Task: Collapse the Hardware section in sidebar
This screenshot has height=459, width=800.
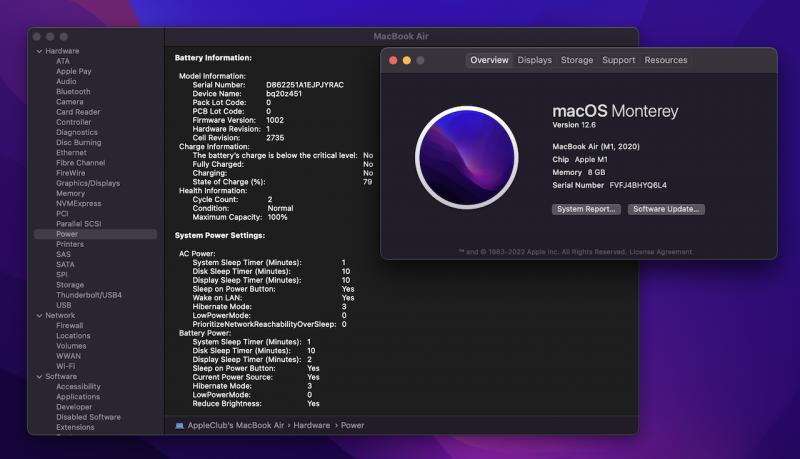Action: (x=39, y=51)
